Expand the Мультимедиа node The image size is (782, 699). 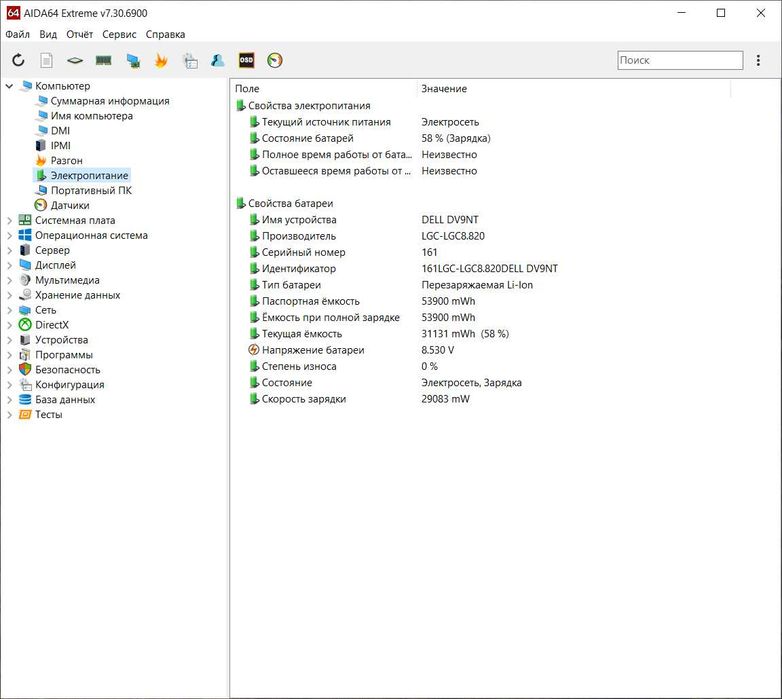tap(9, 280)
